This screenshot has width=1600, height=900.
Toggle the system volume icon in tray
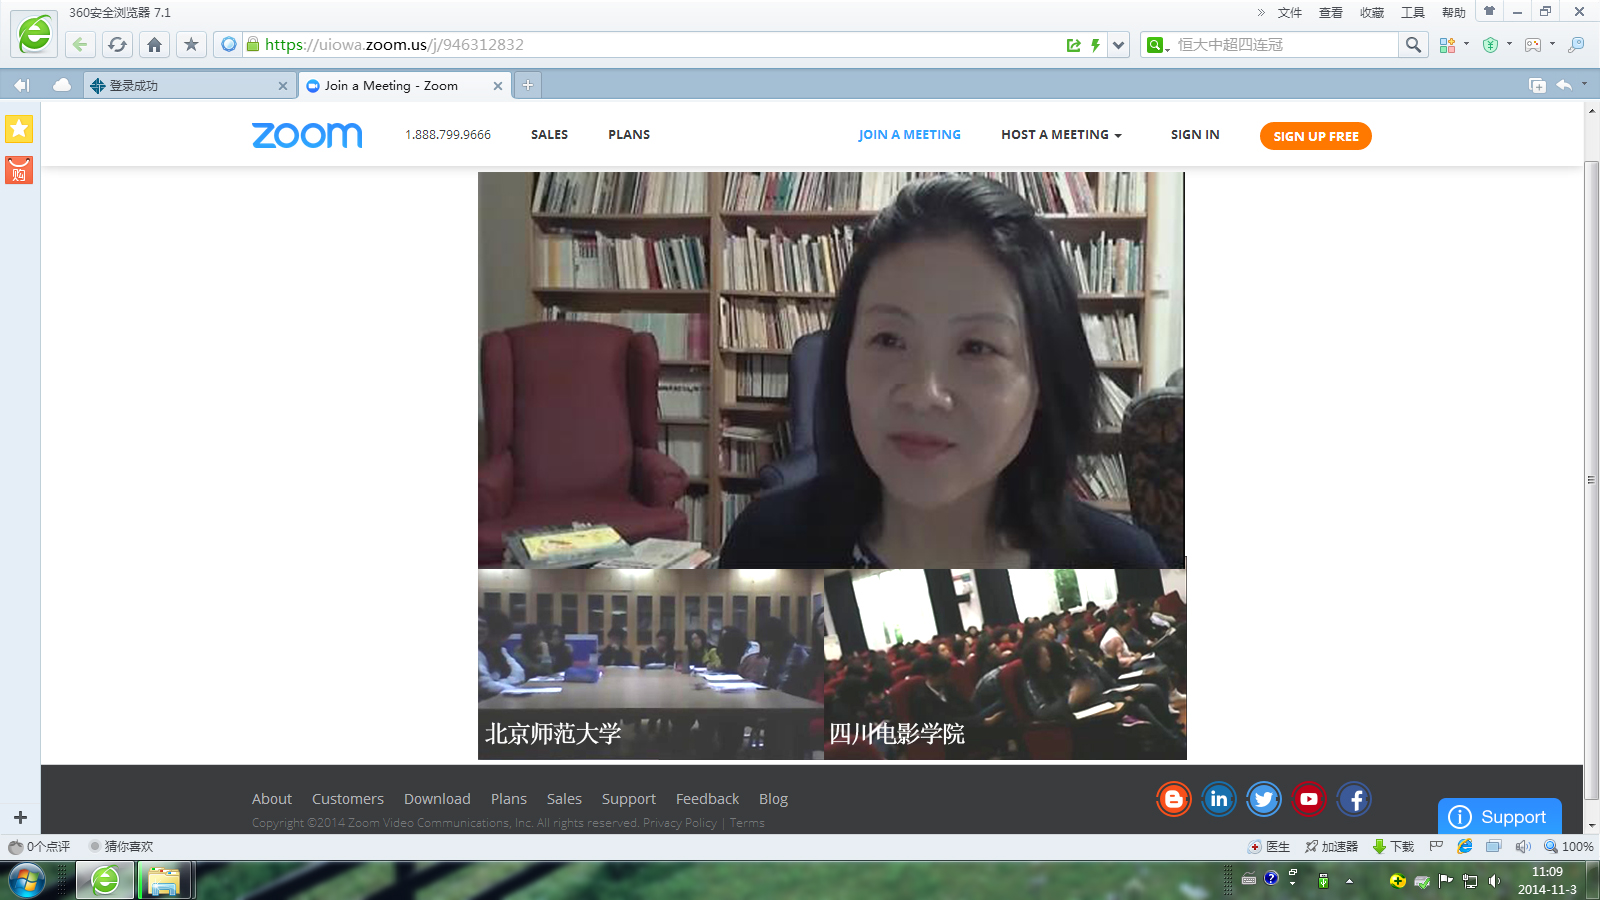click(1494, 881)
